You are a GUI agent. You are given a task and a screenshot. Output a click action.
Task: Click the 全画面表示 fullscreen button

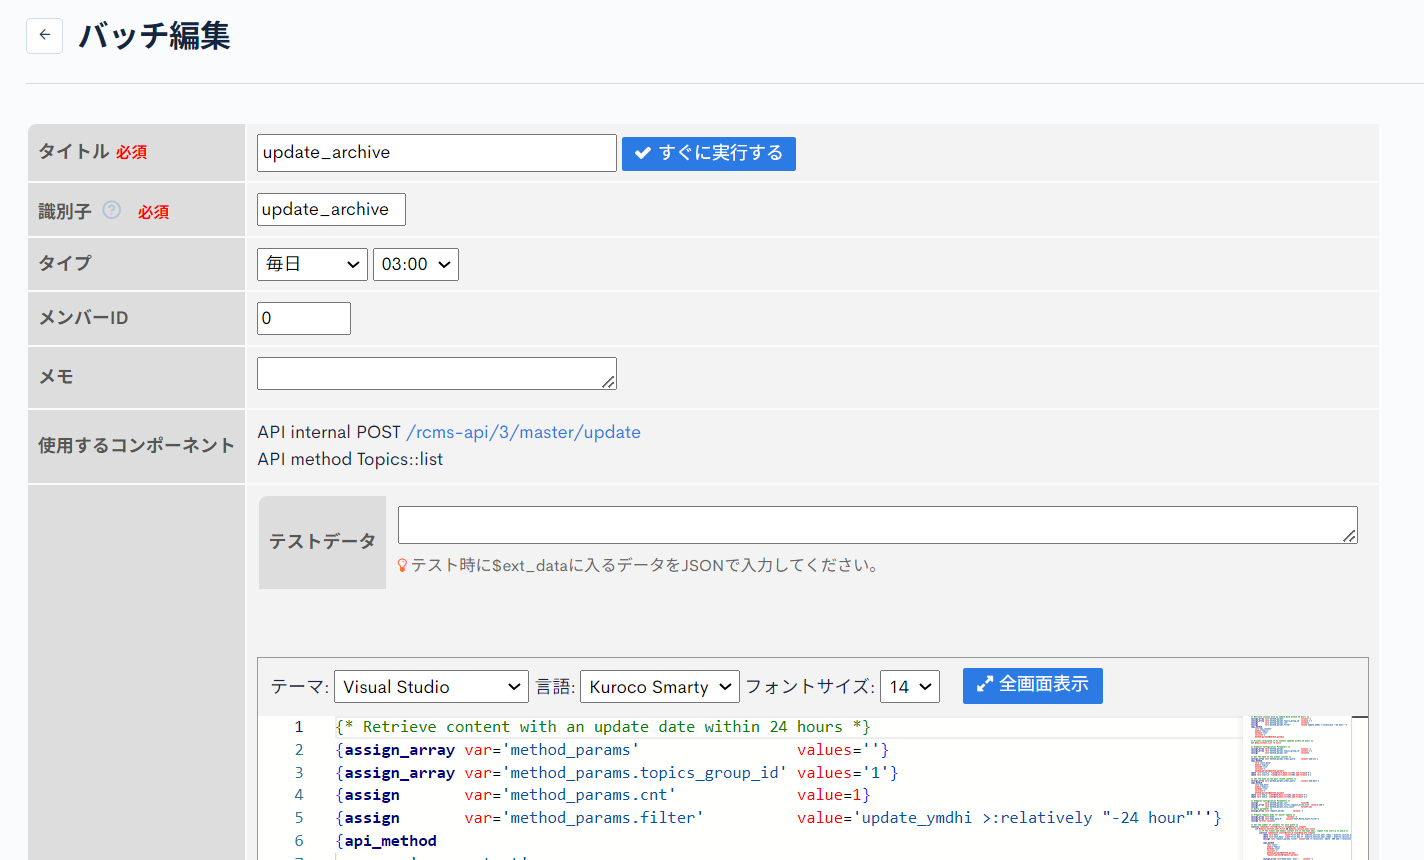(x=1033, y=685)
